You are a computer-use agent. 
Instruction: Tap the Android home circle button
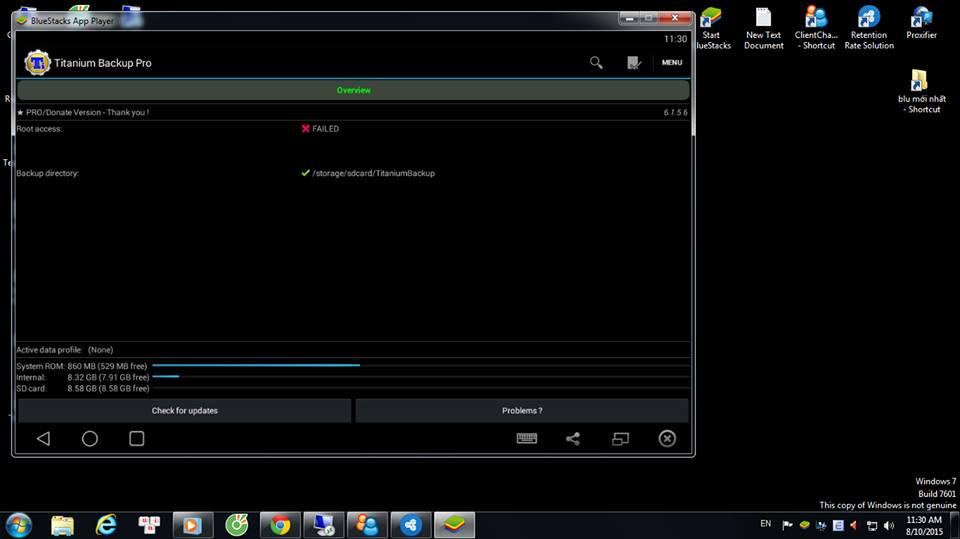tap(90, 439)
